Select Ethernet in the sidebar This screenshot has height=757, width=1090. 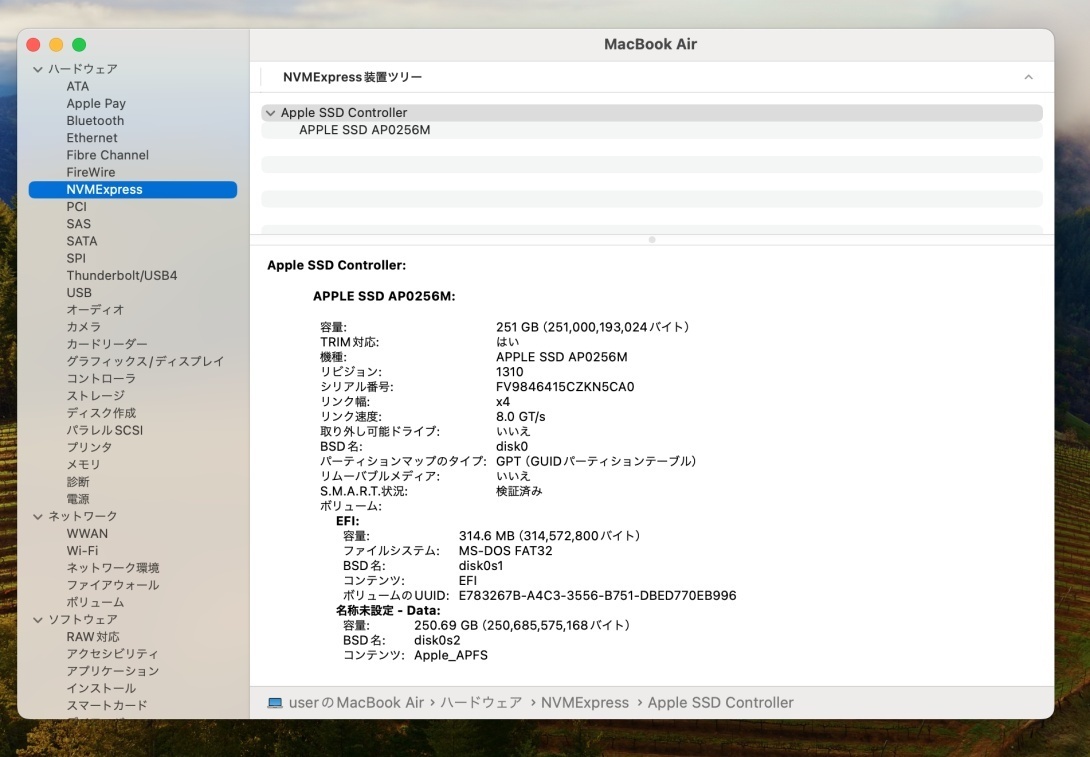tap(92, 138)
